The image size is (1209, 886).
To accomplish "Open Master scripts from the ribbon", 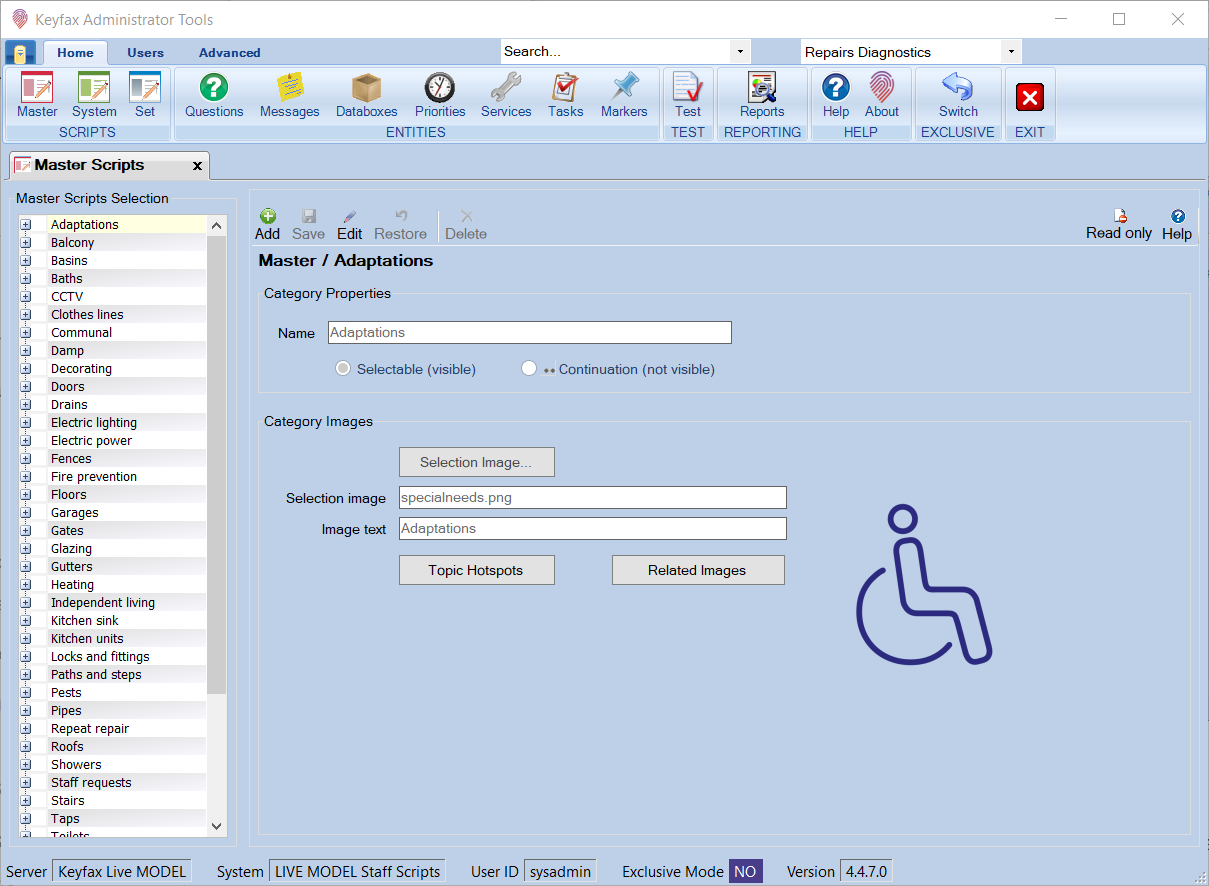I will (x=37, y=95).
